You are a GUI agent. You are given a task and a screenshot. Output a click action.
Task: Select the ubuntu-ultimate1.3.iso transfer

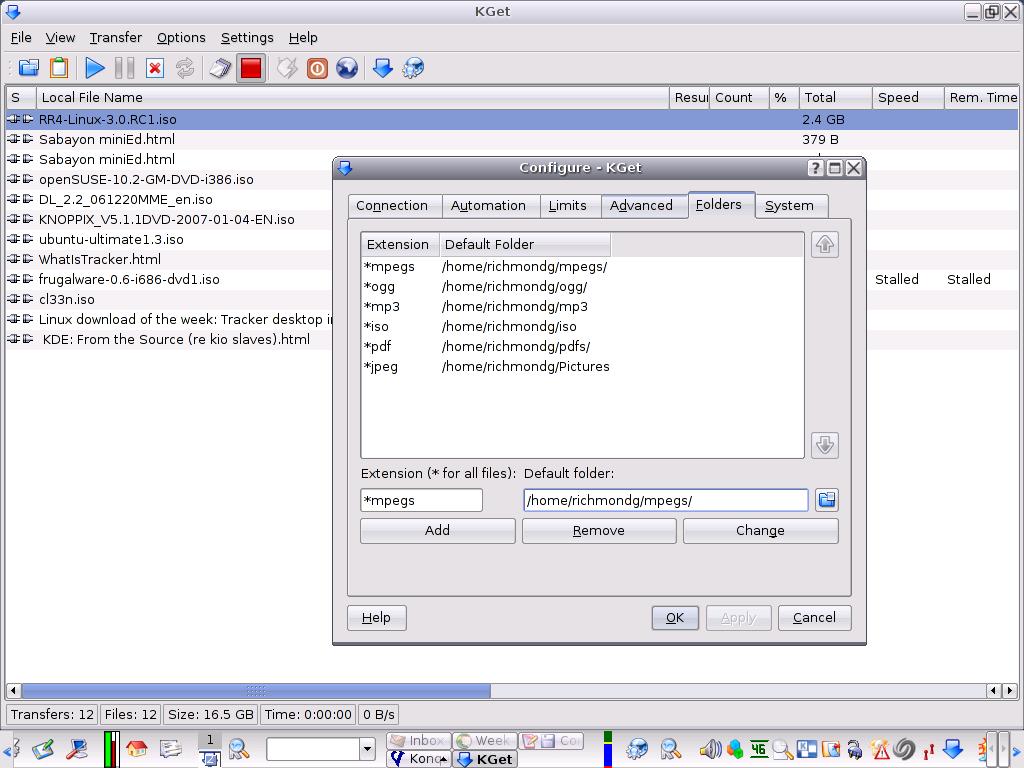[170, 240]
